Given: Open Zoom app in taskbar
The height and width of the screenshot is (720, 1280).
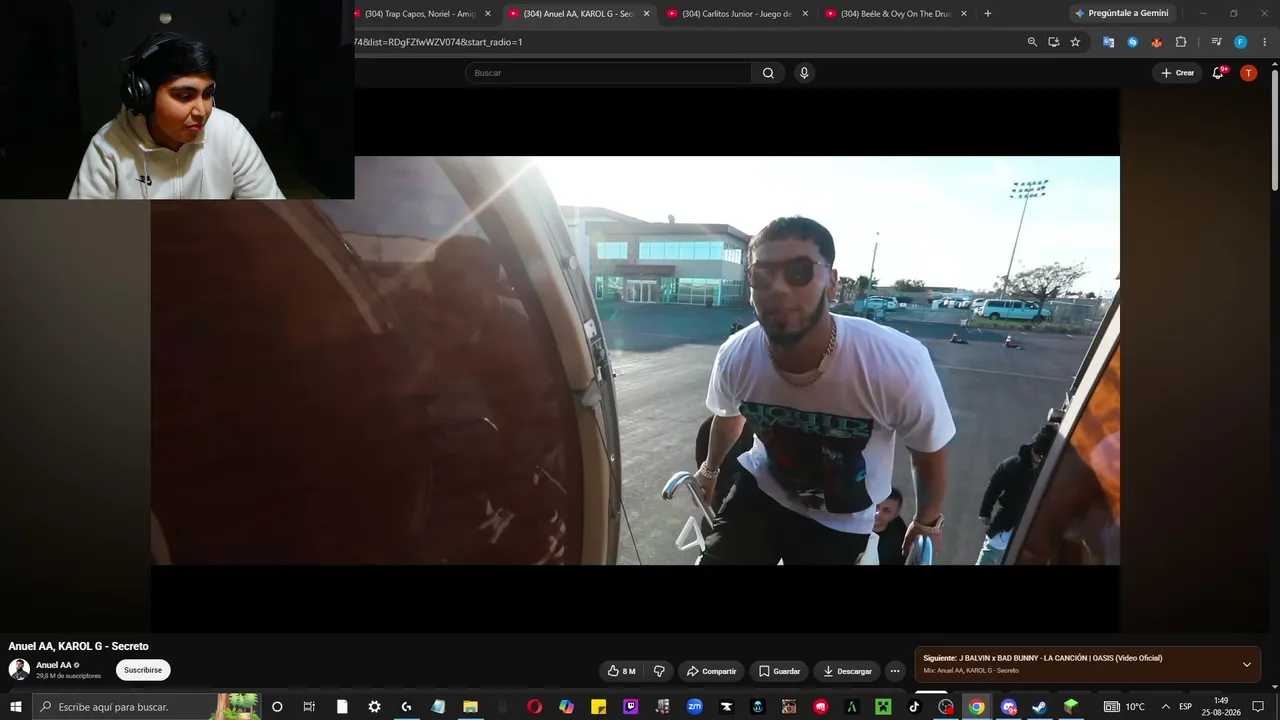Looking at the screenshot, I should pyautogui.click(x=694, y=707).
